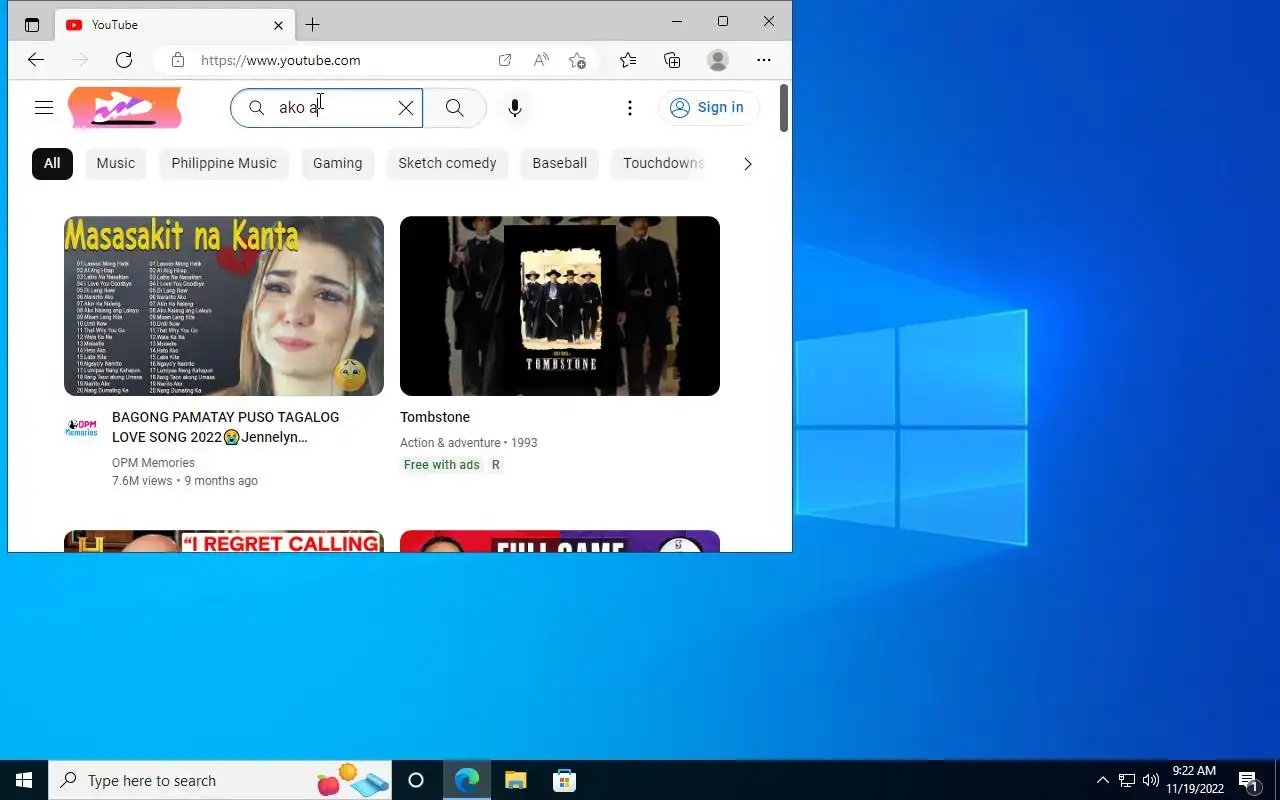The image size is (1280, 800).
Task: Open the volume speaker tray icon
Action: point(1151,780)
